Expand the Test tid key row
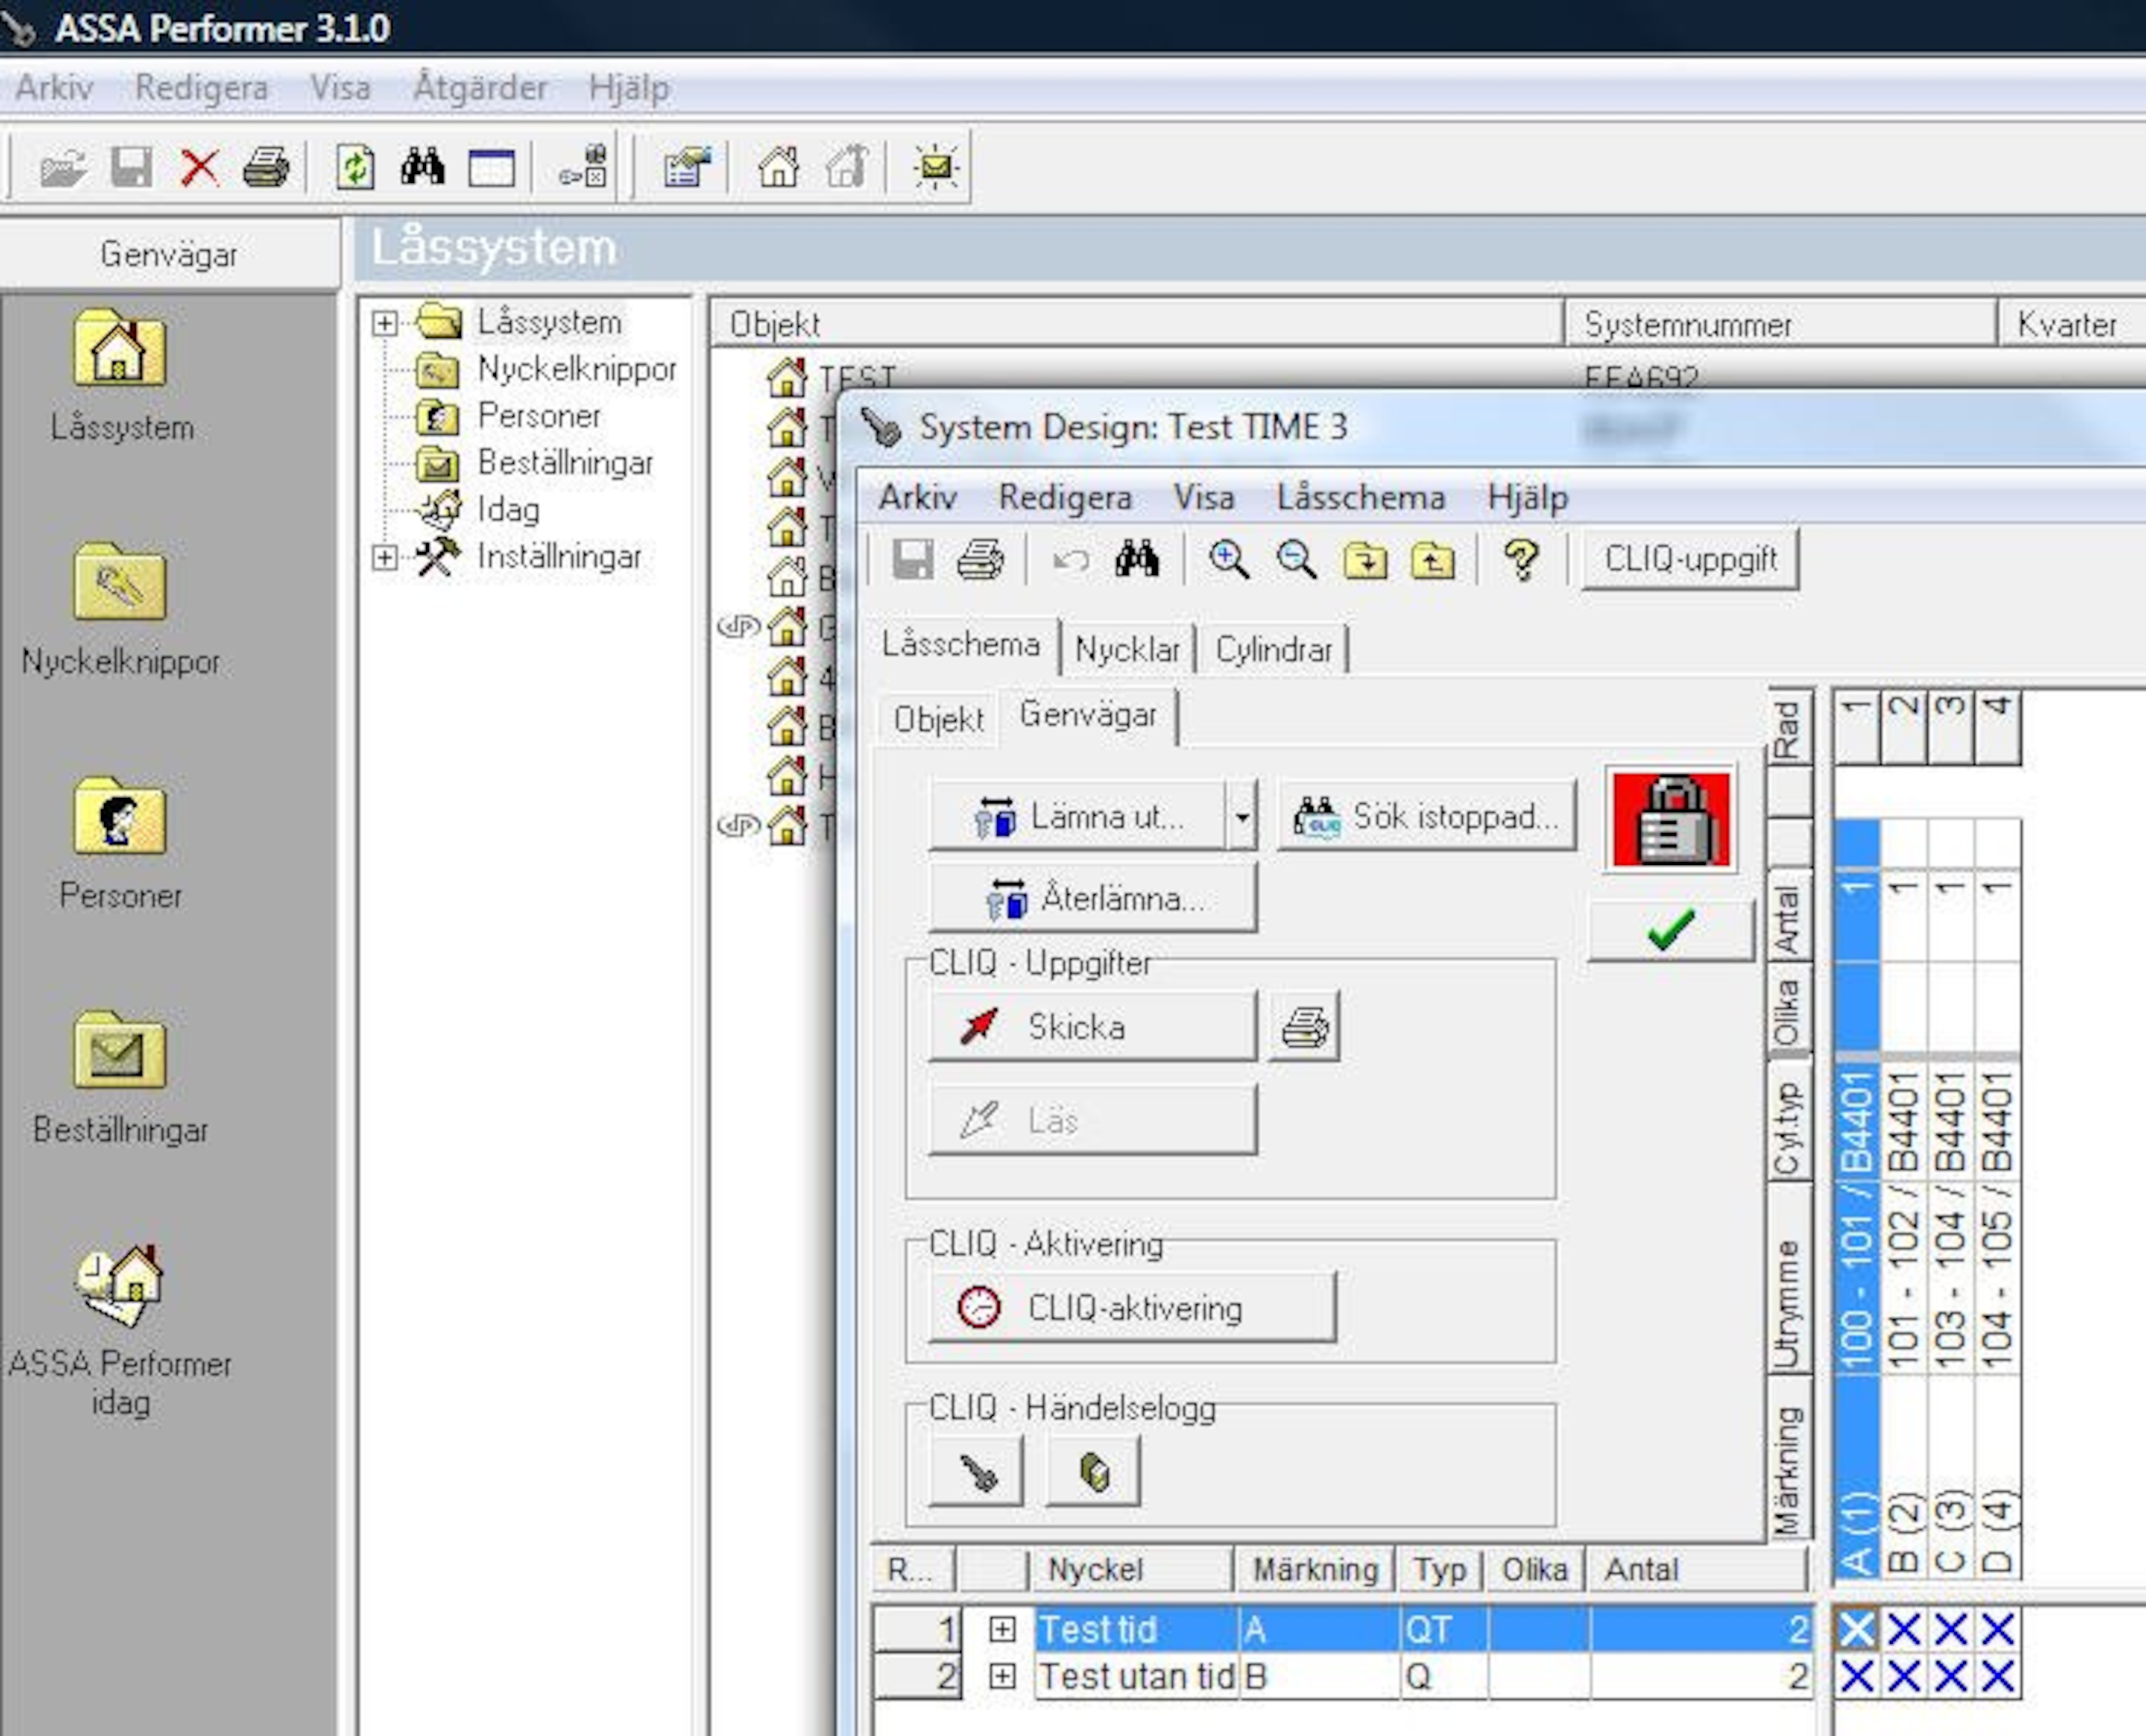Screen dimensions: 2146x1736 tap(1002, 1630)
